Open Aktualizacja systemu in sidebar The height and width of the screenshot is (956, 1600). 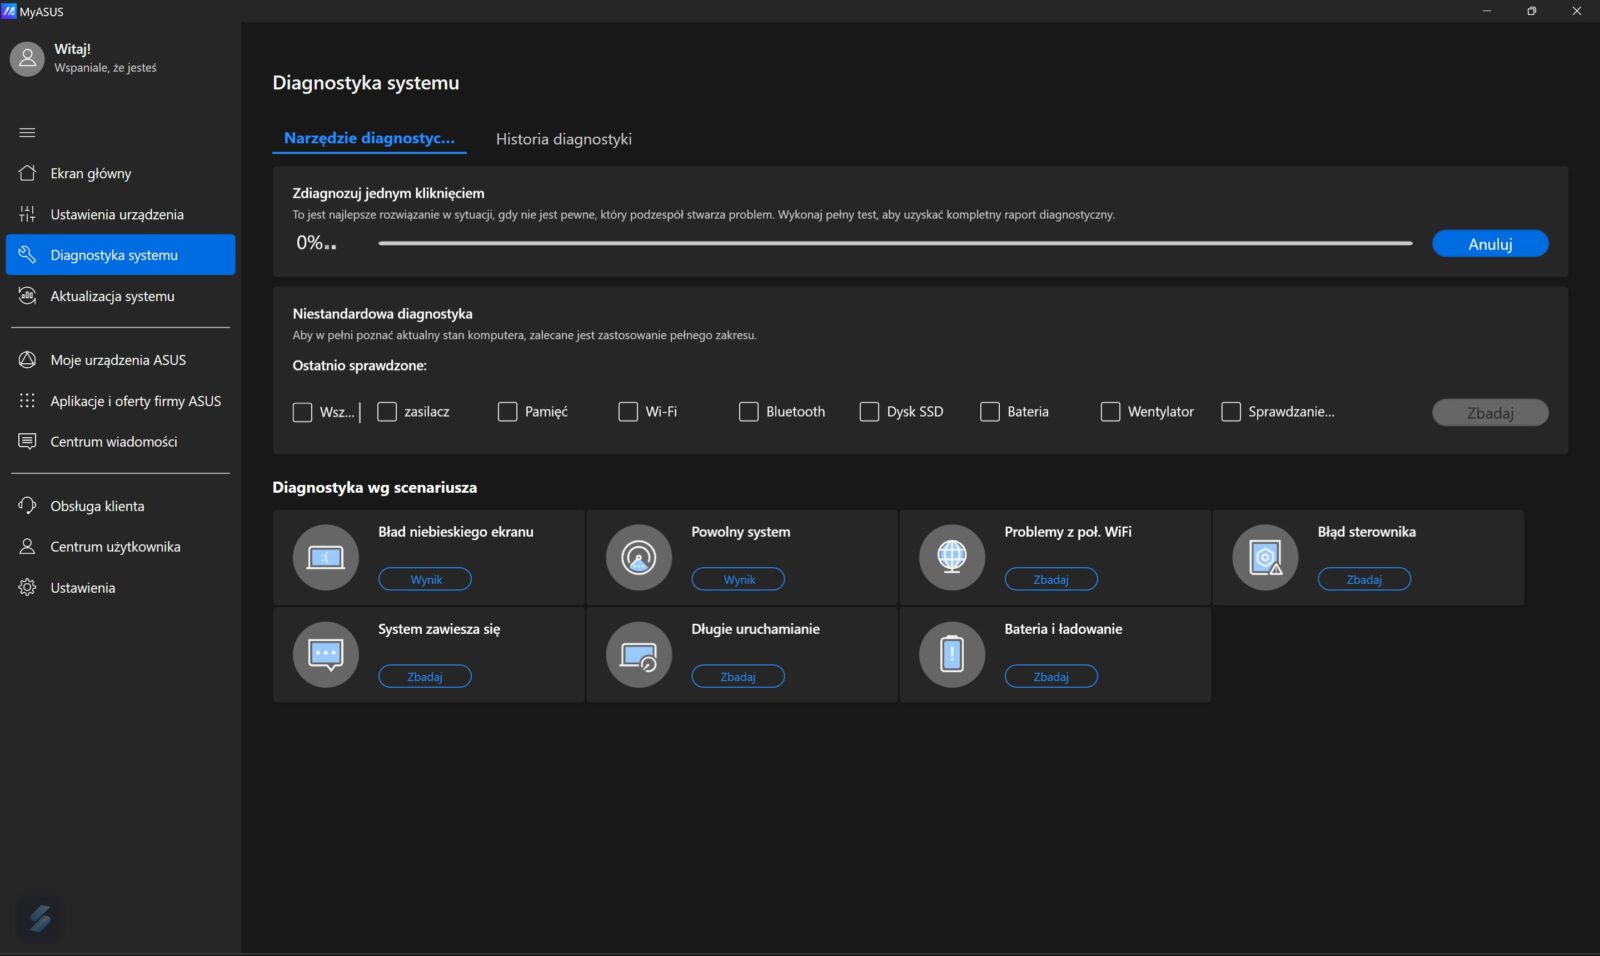pos(112,296)
